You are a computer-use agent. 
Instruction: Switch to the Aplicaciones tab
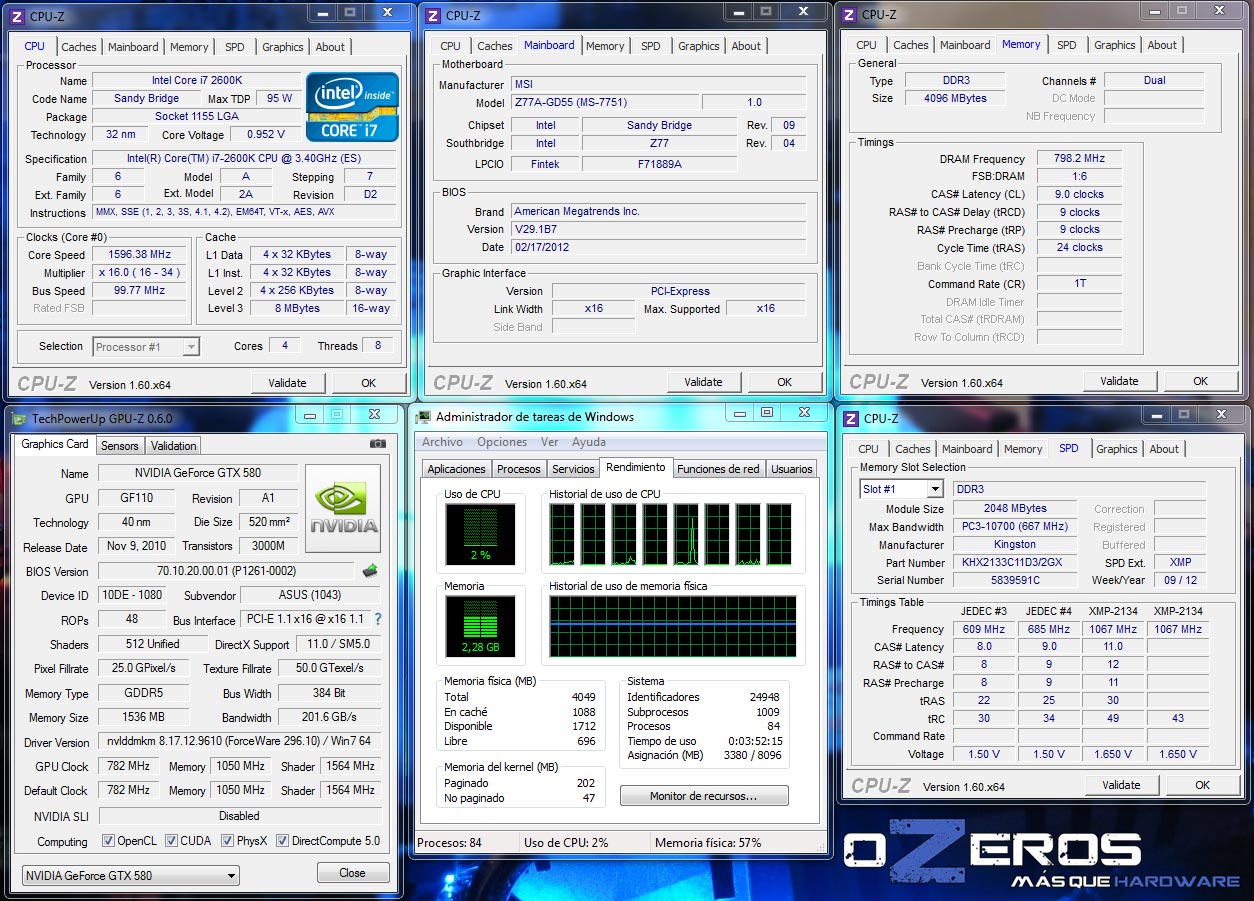coord(456,469)
